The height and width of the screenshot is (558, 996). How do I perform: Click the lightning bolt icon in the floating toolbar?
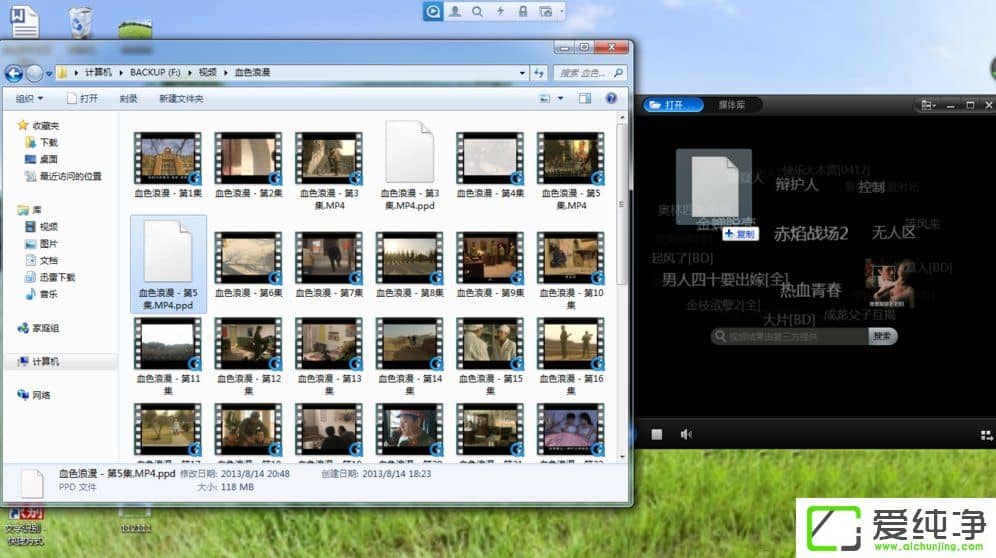pos(499,11)
